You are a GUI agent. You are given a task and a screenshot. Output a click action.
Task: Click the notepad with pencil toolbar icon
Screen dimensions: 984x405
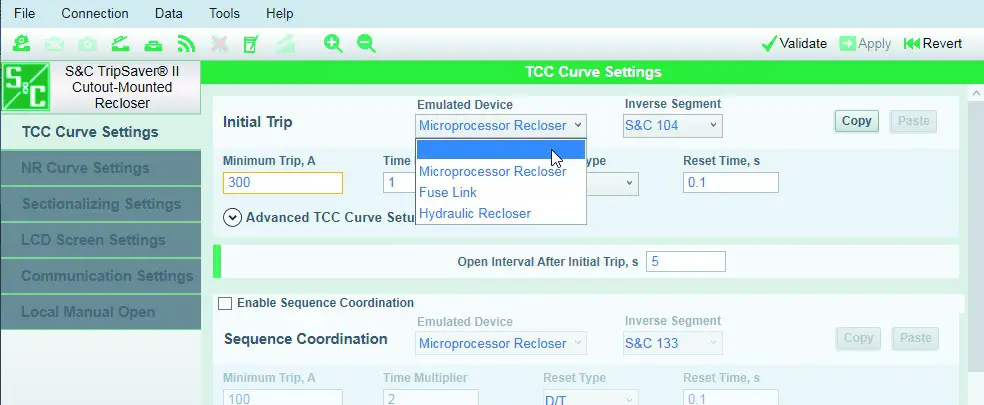click(251, 44)
